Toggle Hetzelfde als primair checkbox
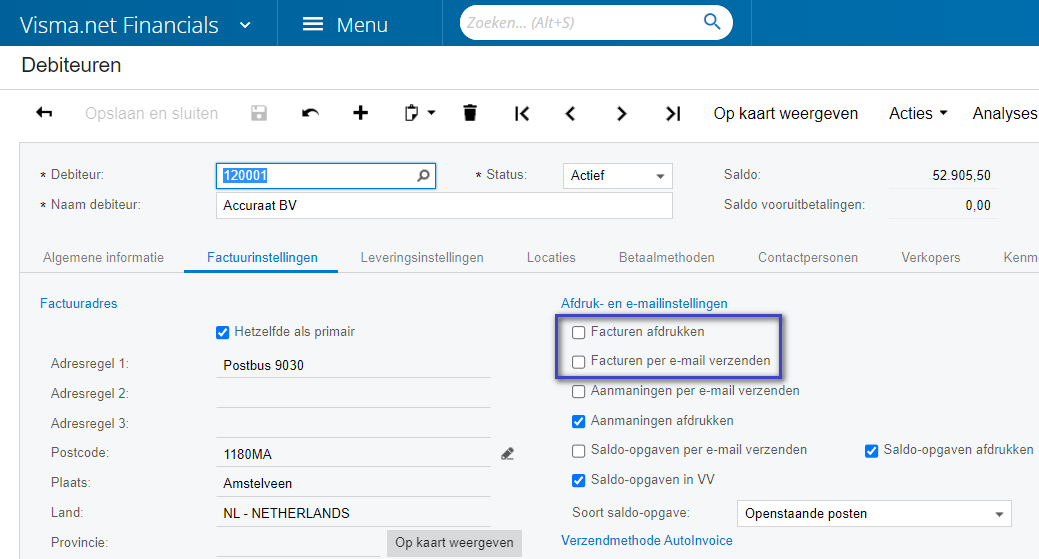 [x=223, y=332]
